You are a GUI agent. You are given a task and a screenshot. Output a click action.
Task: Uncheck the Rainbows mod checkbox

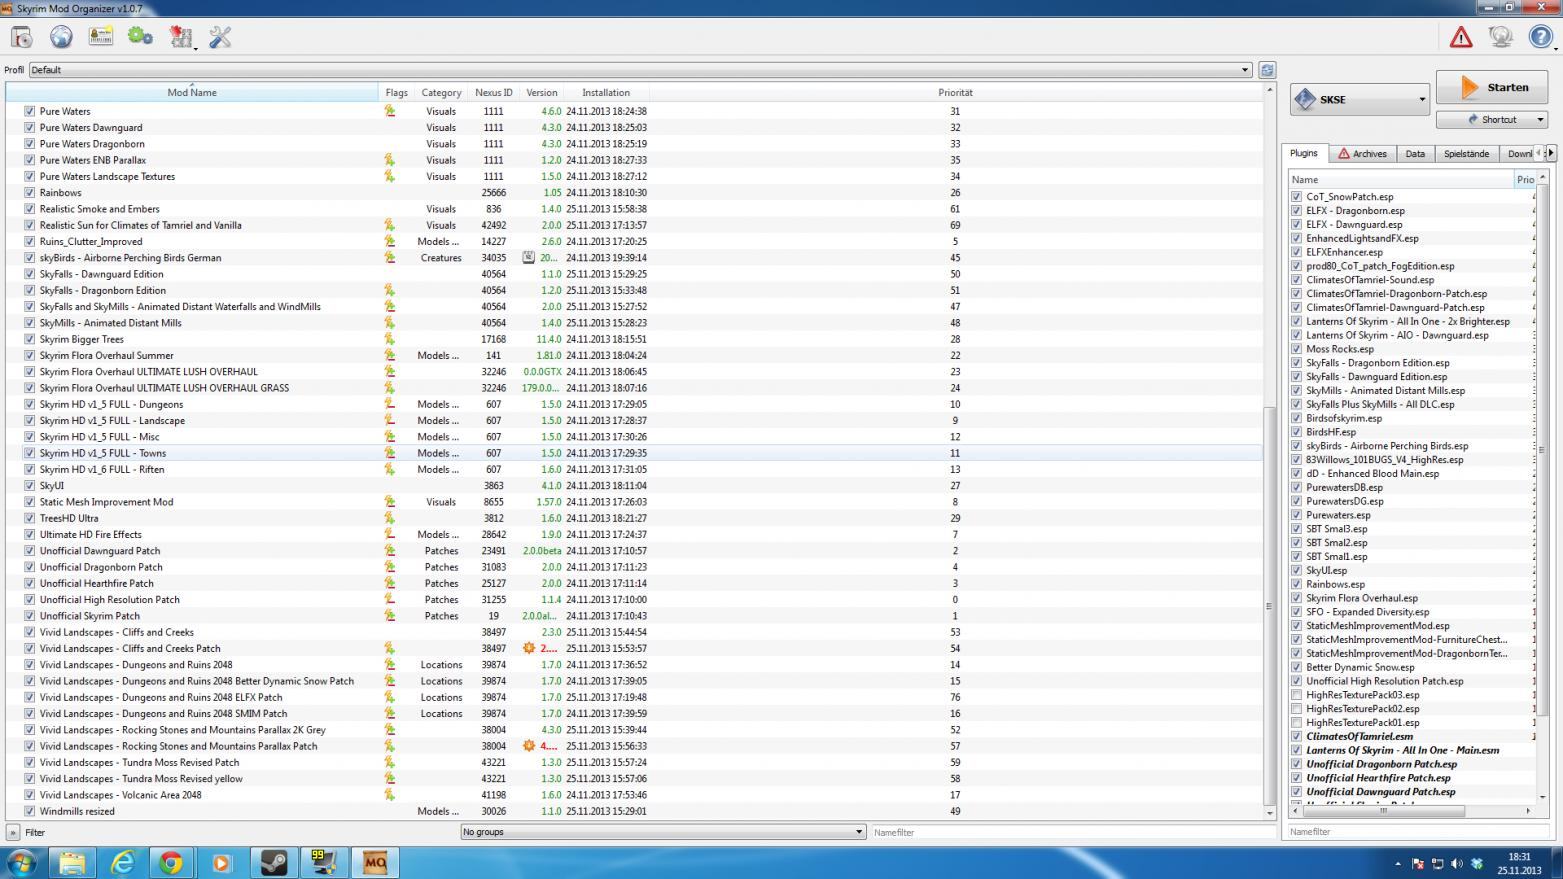click(x=29, y=192)
